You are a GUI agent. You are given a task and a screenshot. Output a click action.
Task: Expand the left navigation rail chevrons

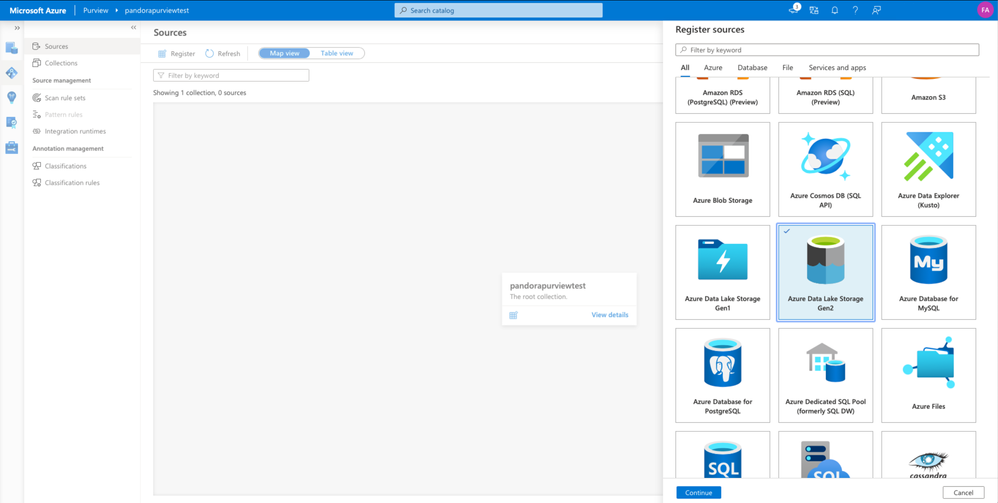point(17,28)
